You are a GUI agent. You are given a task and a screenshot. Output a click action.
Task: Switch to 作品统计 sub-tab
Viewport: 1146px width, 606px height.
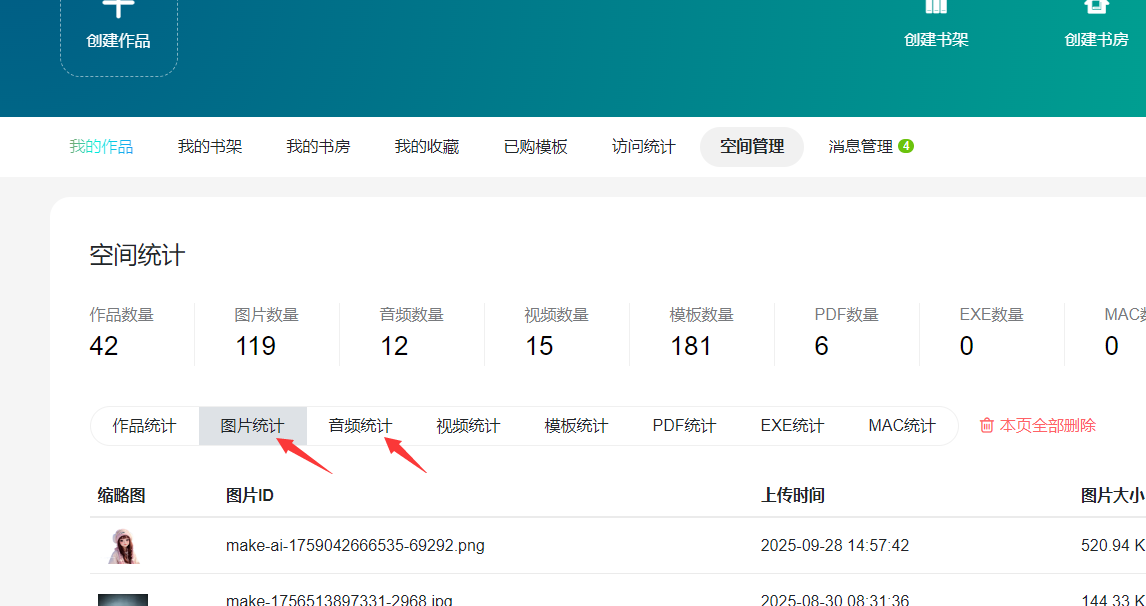[x=144, y=426]
